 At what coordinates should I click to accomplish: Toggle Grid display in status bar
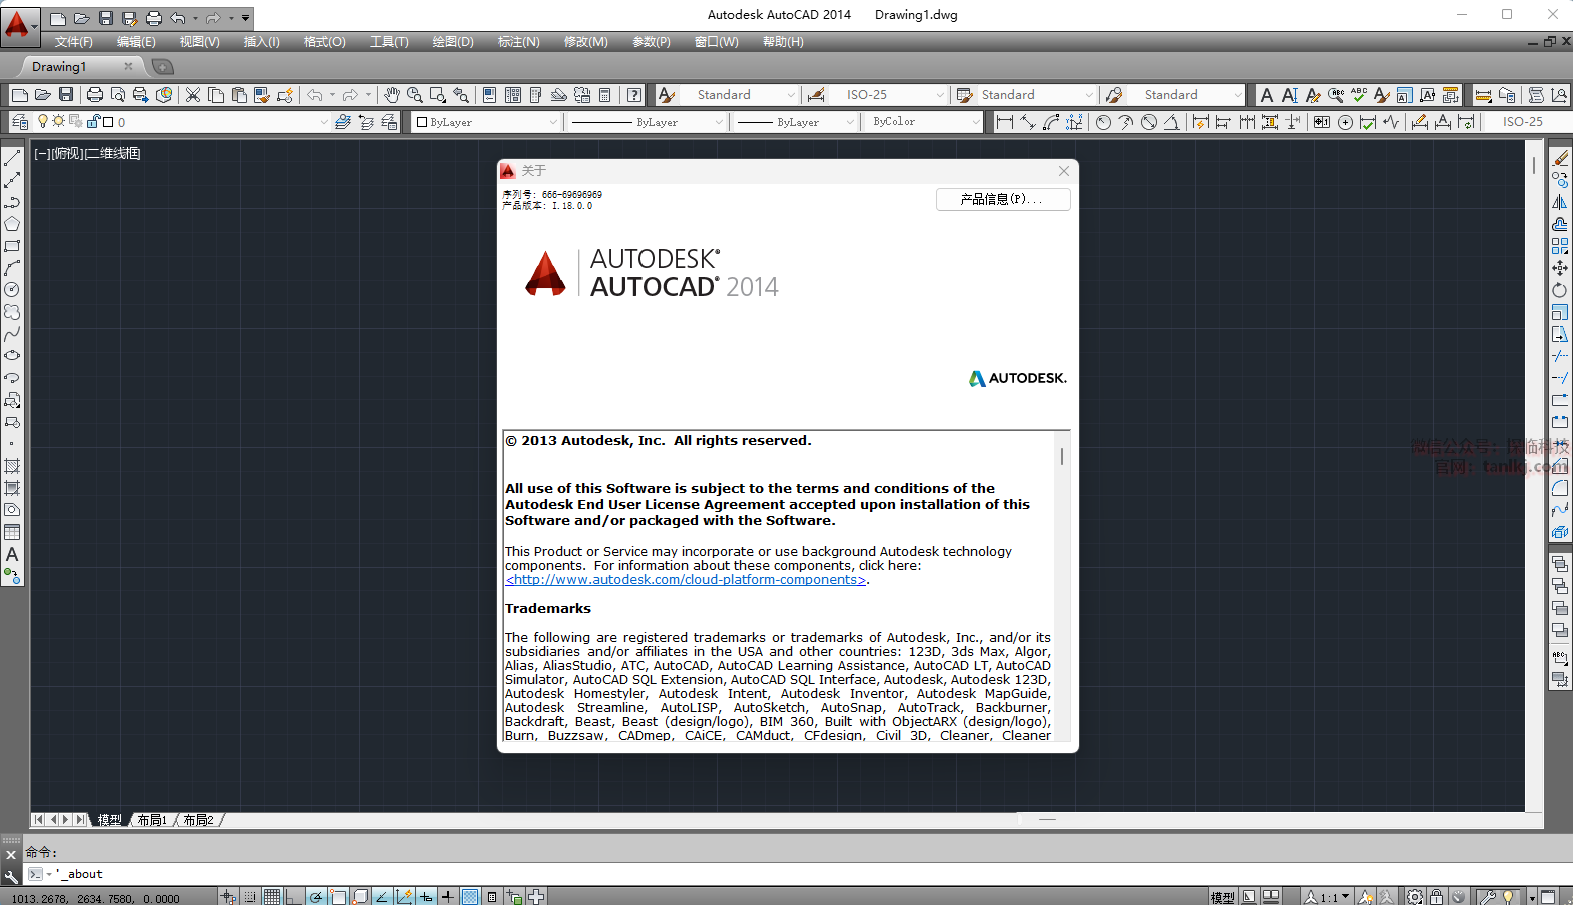(272, 897)
